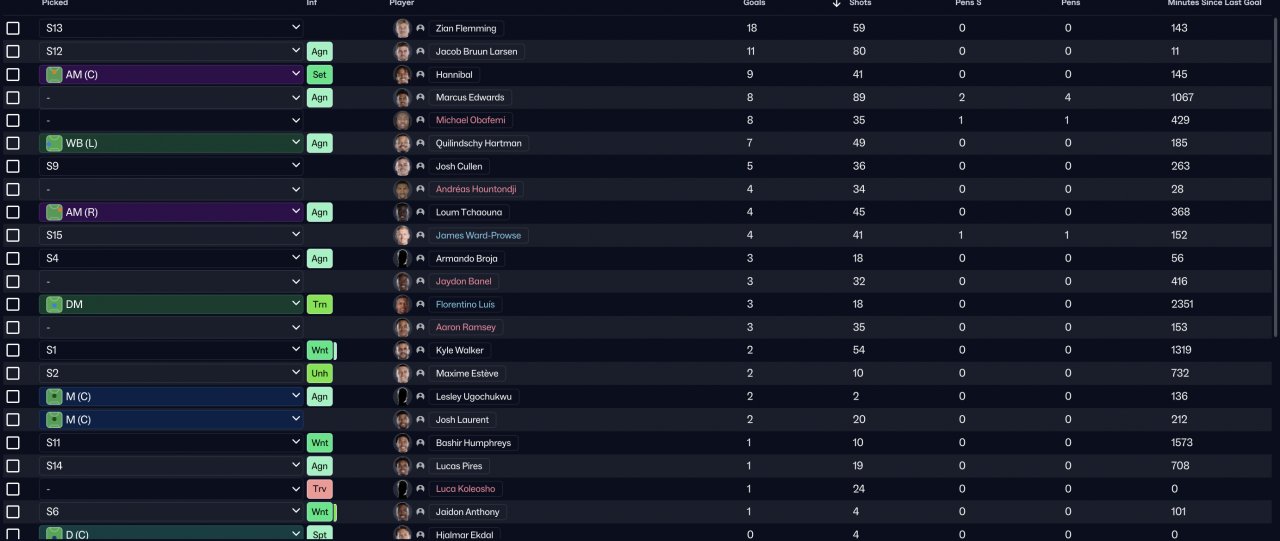This screenshot has height=541, width=1280.
Task: Check the box for the Lucas Pires row
Action: 13,466
